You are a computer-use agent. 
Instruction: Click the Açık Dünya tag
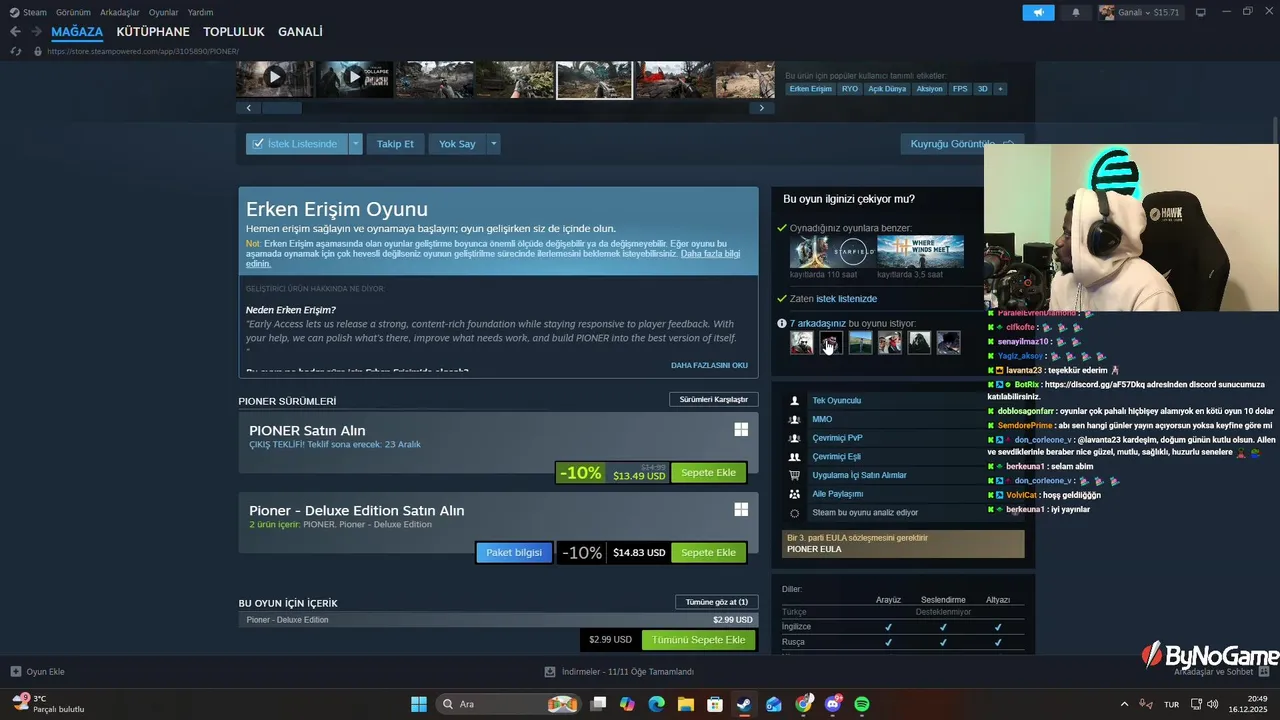coord(887,89)
